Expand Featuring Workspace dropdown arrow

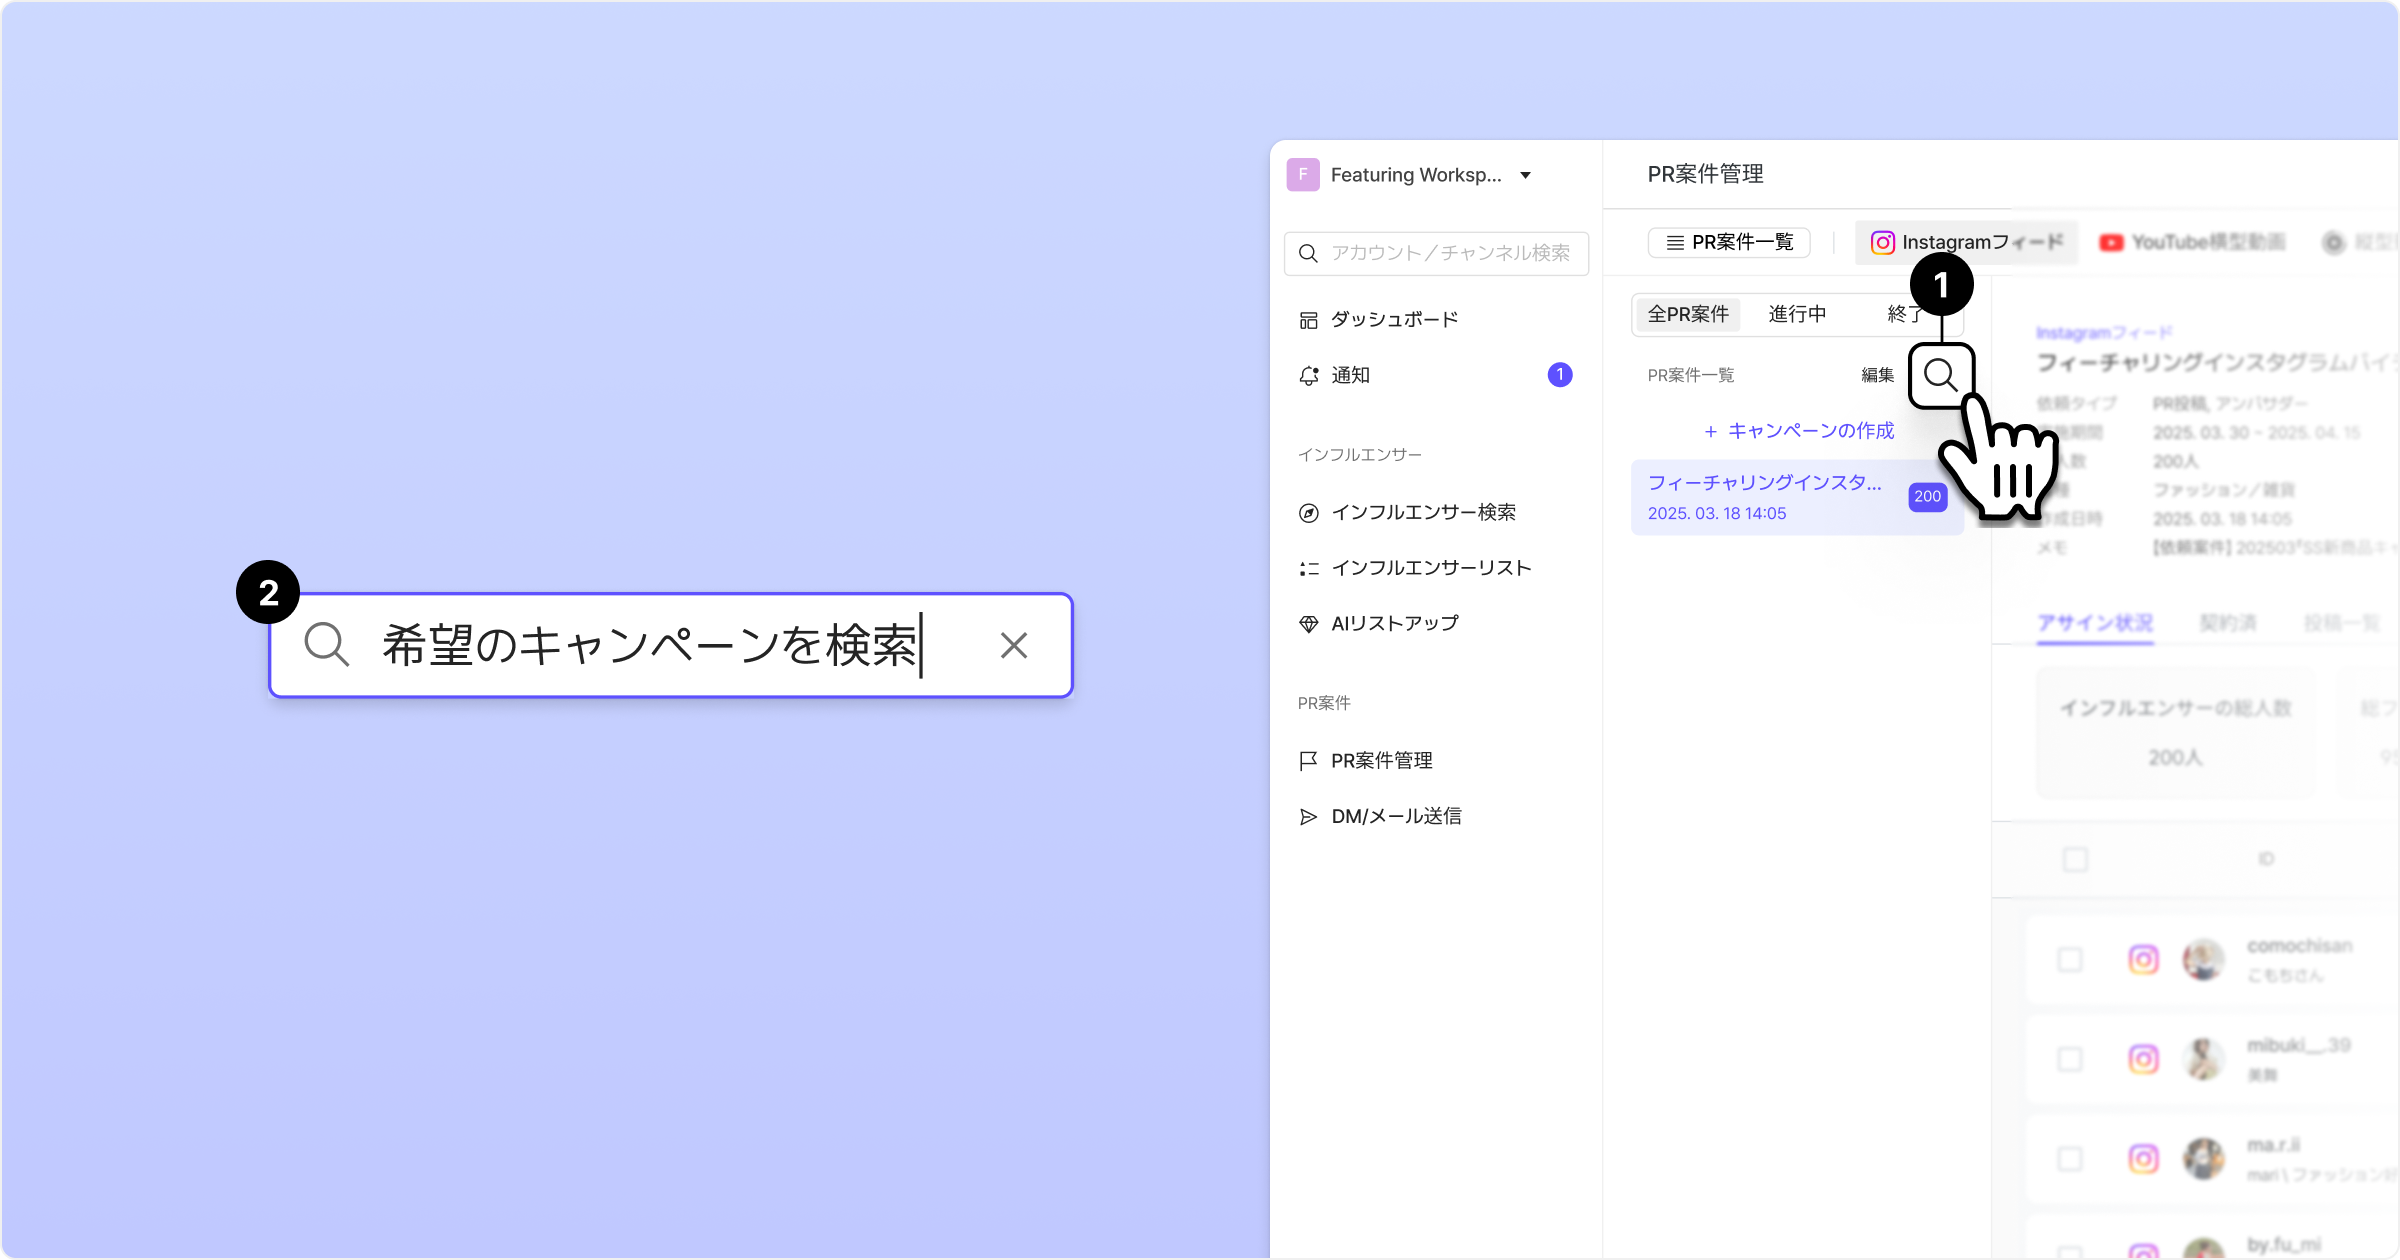[1525, 175]
